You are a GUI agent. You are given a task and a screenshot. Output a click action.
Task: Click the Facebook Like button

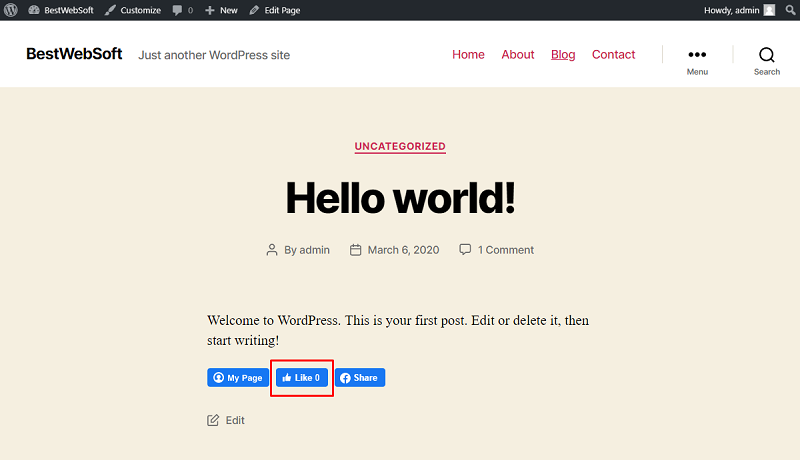pyautogui.click(x=302, y=377)
